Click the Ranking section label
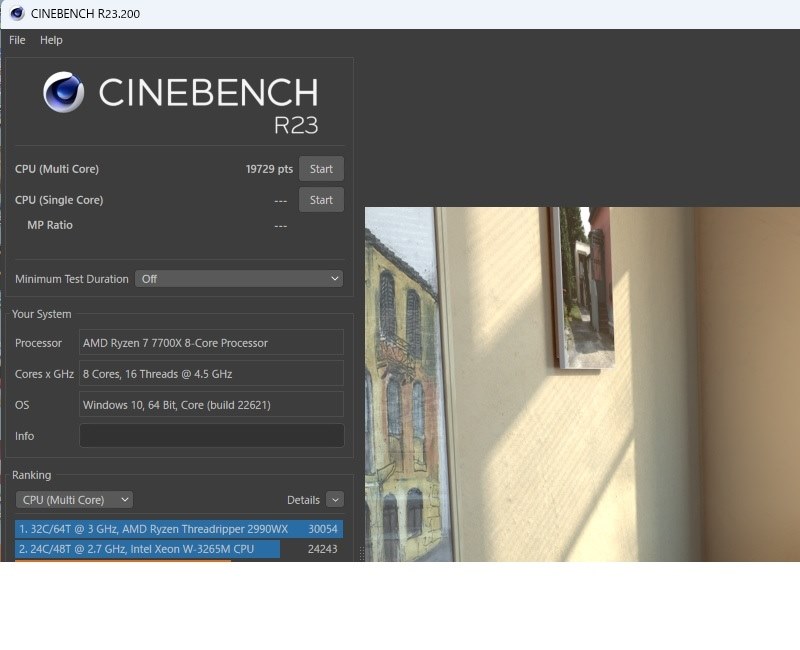The image size is (800, 650). (x=32, y=475)
